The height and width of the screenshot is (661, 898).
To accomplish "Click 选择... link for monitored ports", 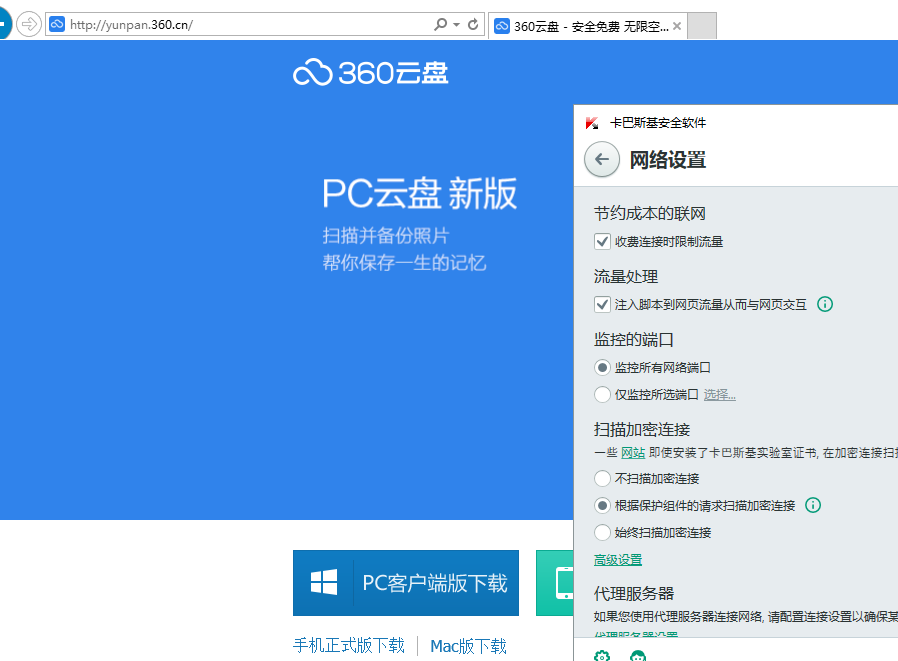I will tap(719, 395).
